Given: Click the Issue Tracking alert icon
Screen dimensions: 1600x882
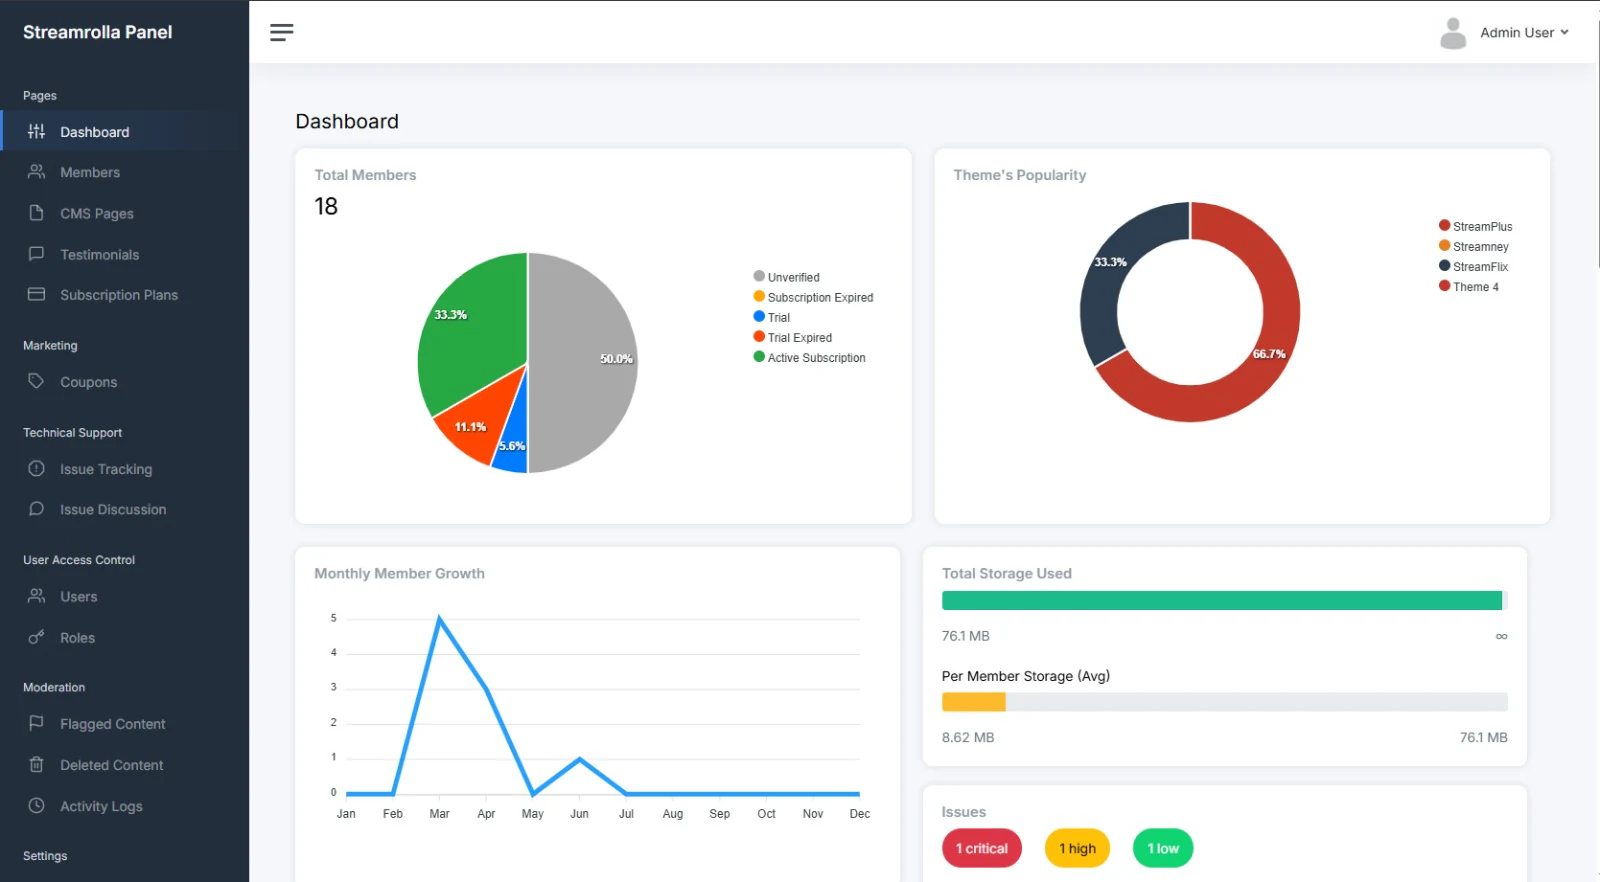Looking at the screenshot, I should coord(37,468).
